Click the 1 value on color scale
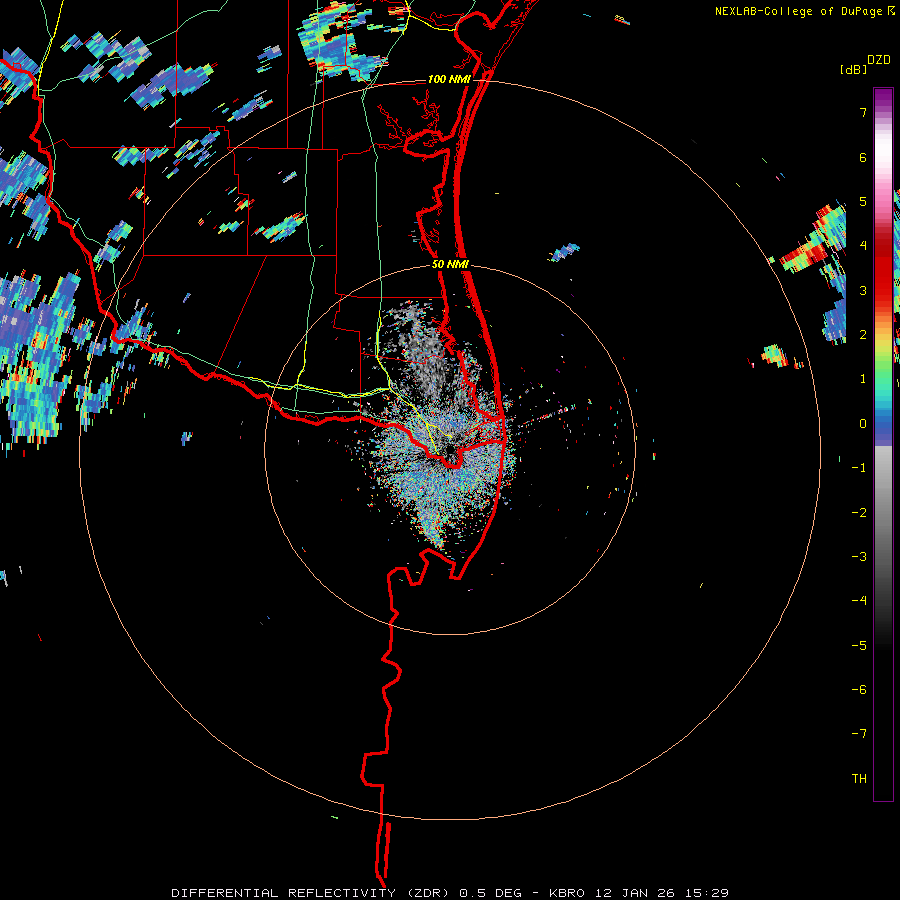Image resolution: width=900 pixels, height=900 pixels. [x=863, y=379]
